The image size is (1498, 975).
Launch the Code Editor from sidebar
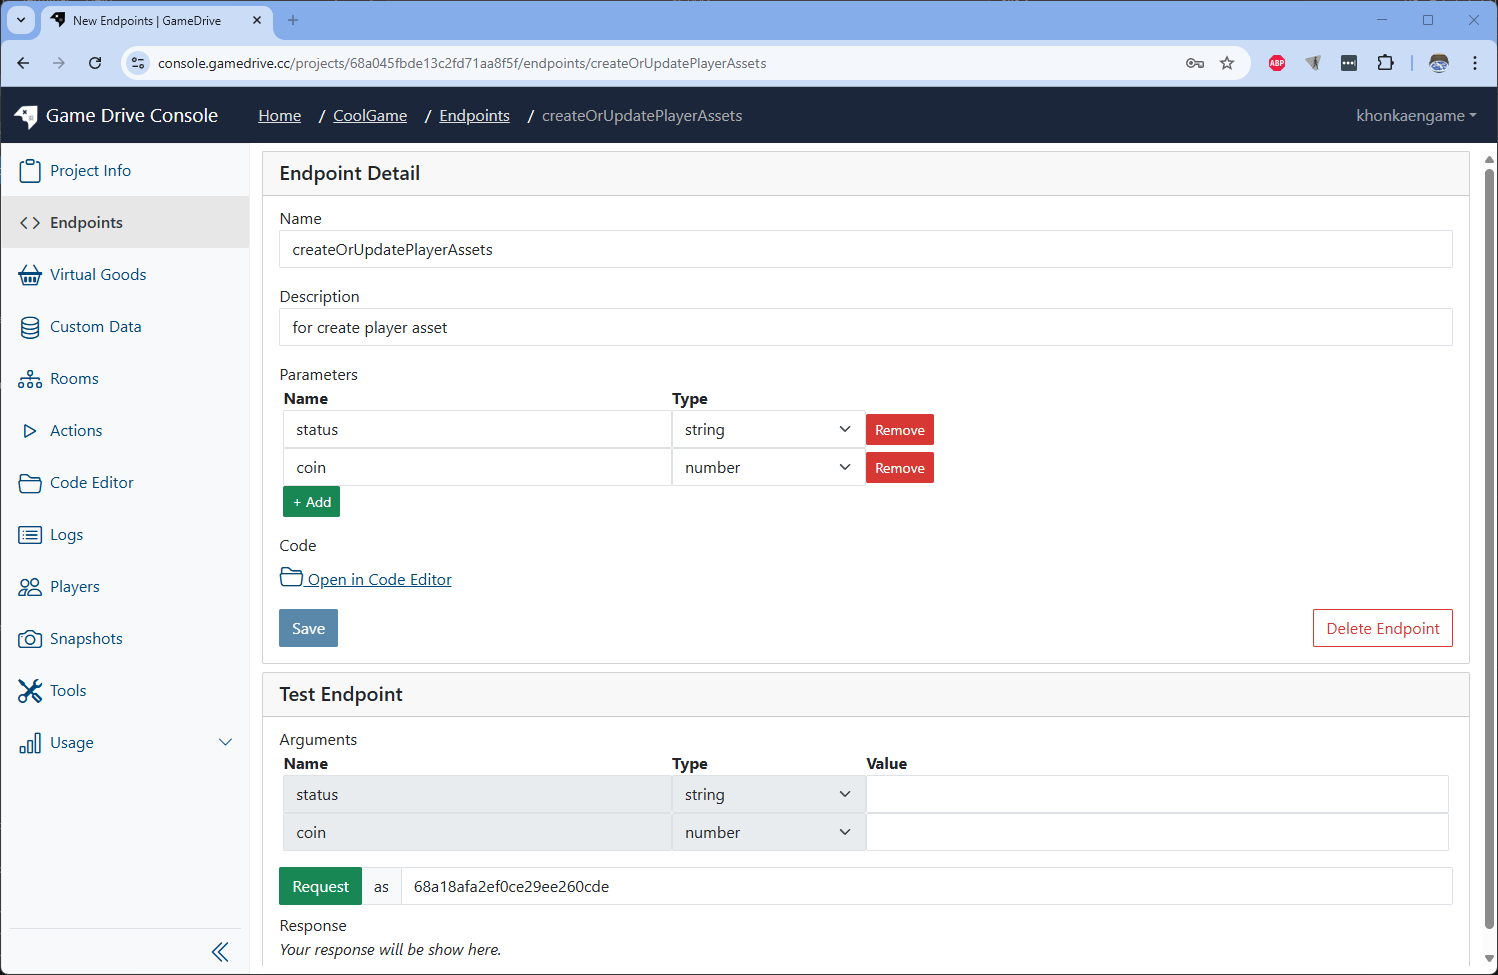[x=90, y=482]
